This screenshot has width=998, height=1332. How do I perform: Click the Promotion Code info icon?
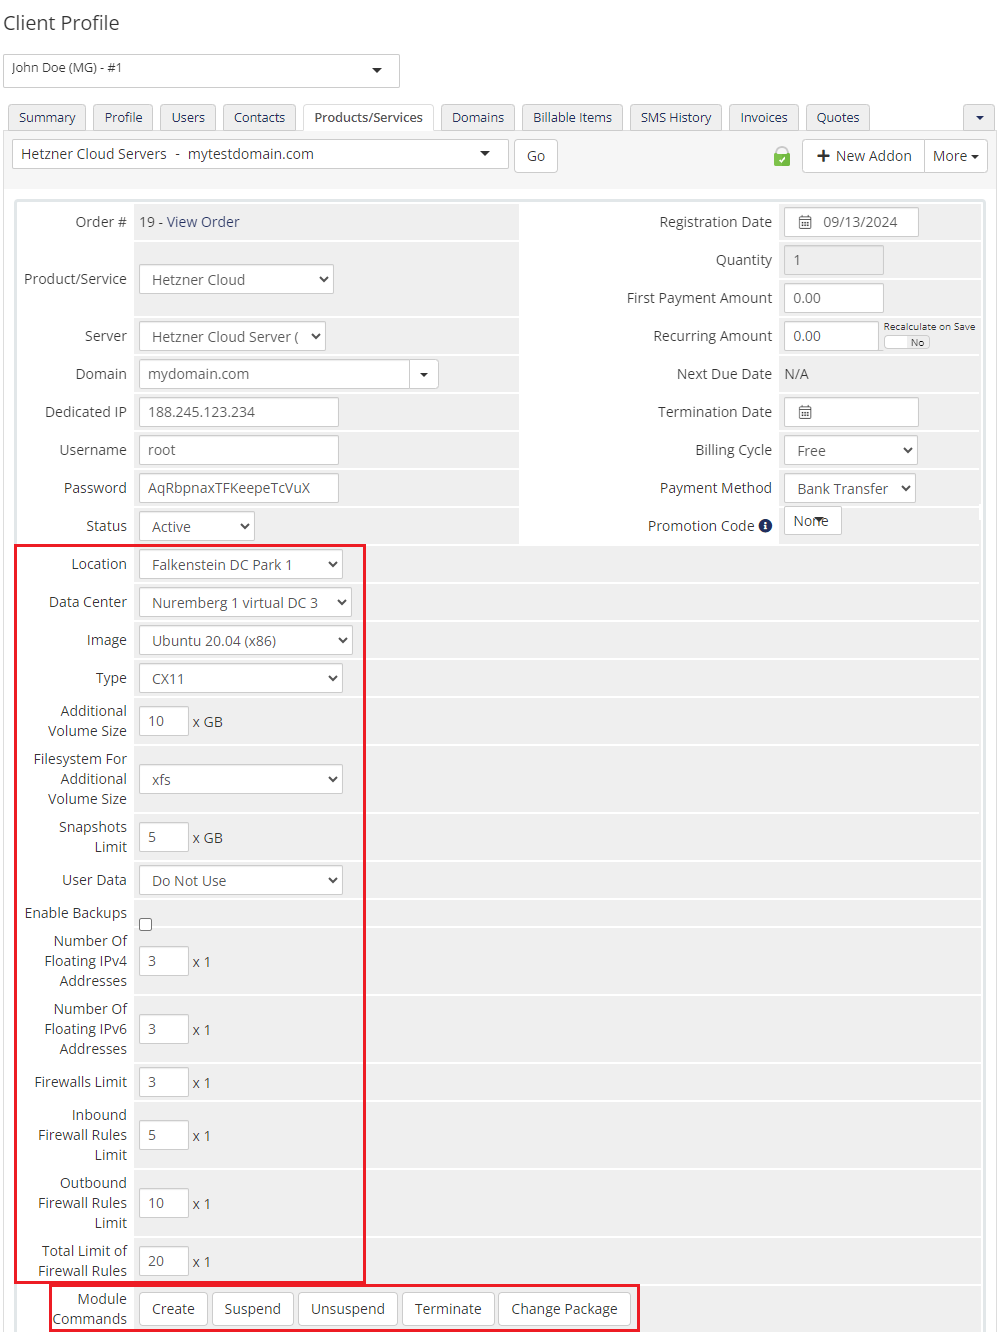765,526
